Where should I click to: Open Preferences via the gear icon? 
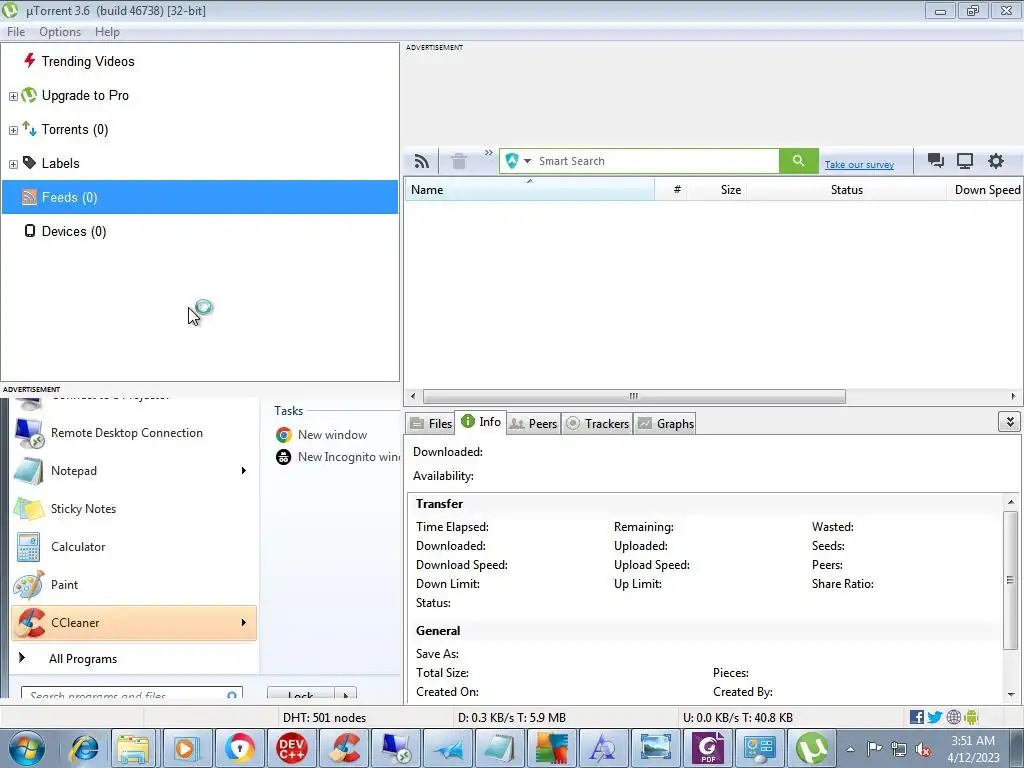(x=995, y=161)
